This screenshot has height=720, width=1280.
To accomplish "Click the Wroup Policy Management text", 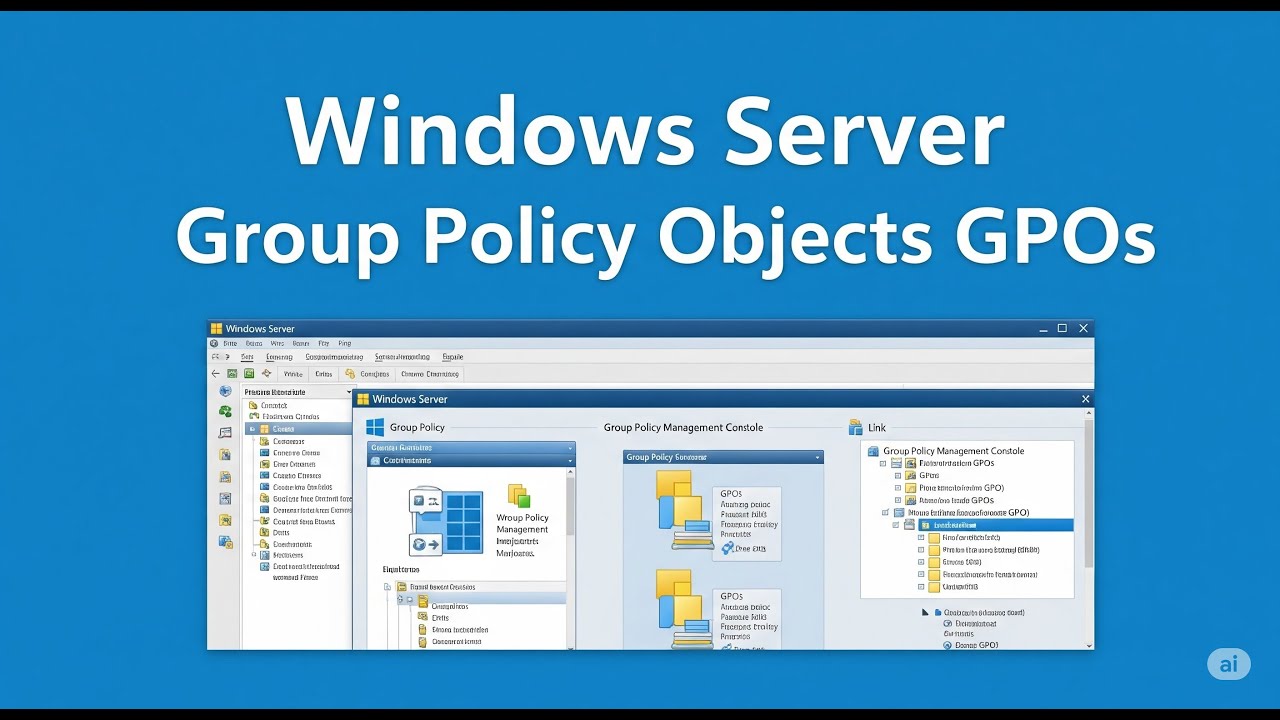I will [522, 524].
